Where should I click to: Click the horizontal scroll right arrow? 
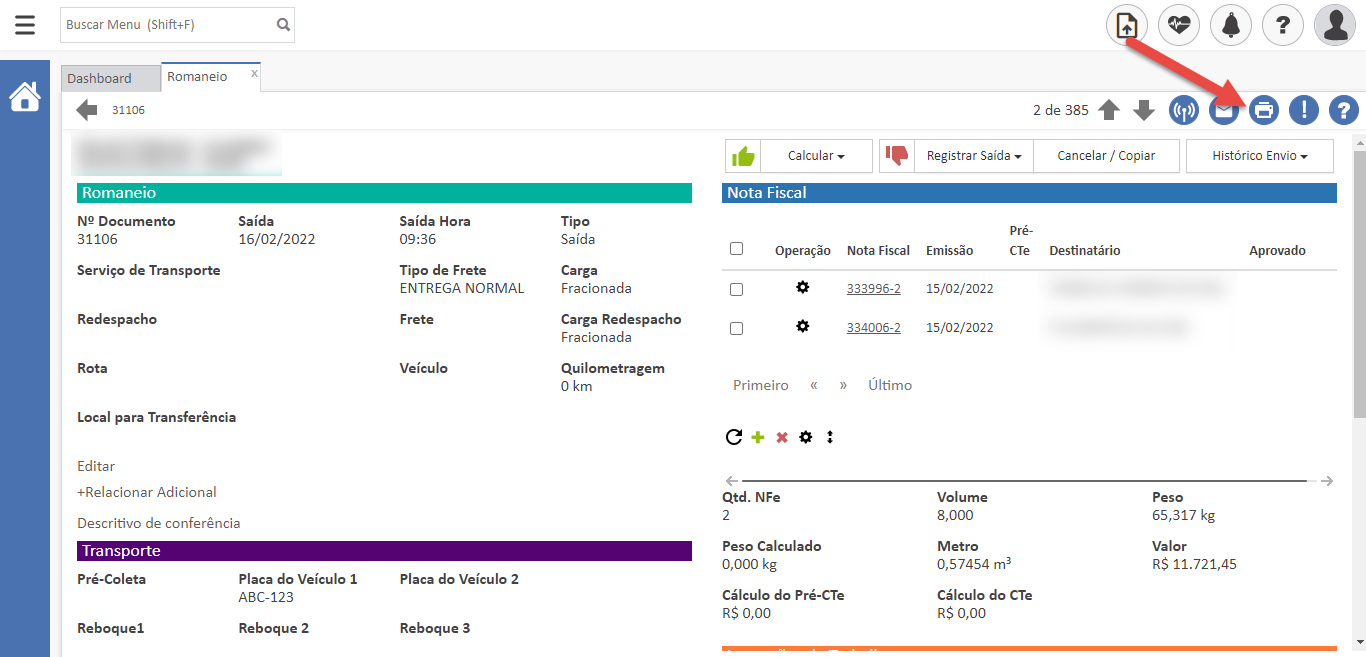point(1326,481)
